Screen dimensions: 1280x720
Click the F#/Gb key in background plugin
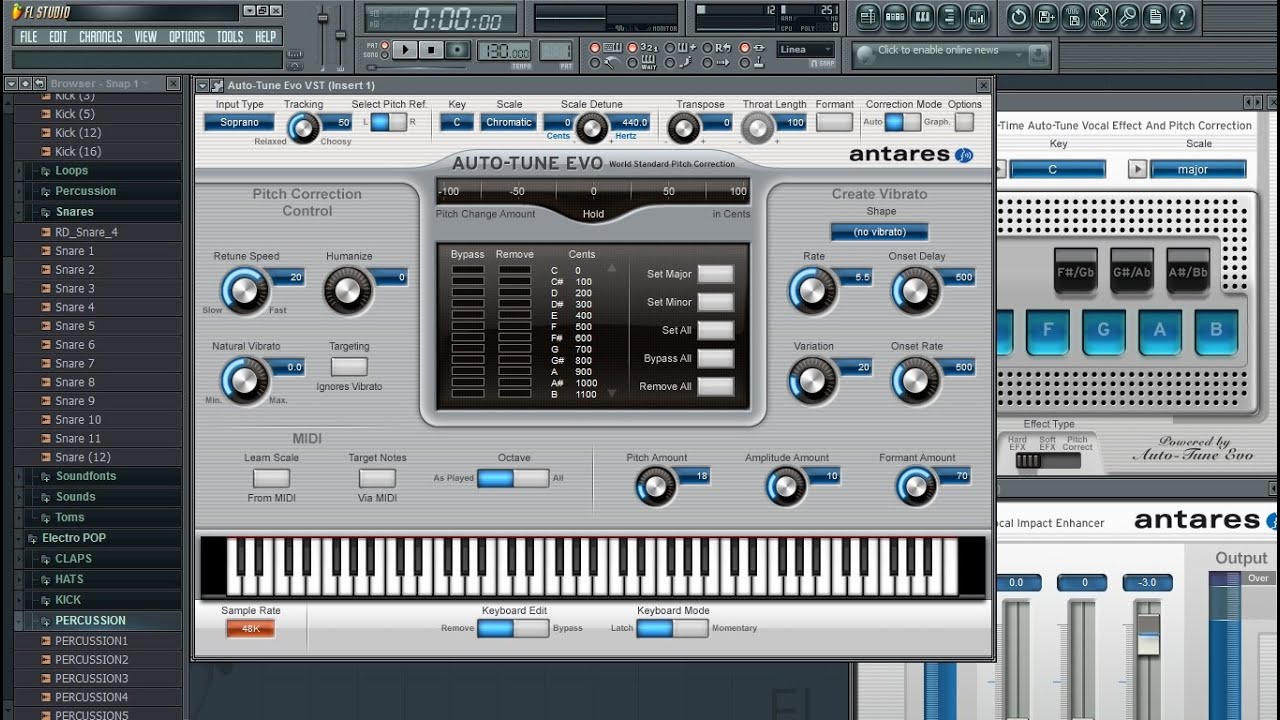tap(1076, 272)
